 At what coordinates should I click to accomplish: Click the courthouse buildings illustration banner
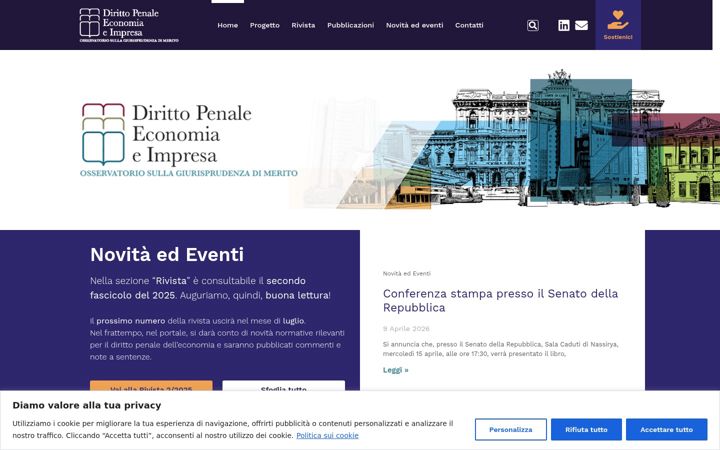[505, 140]
